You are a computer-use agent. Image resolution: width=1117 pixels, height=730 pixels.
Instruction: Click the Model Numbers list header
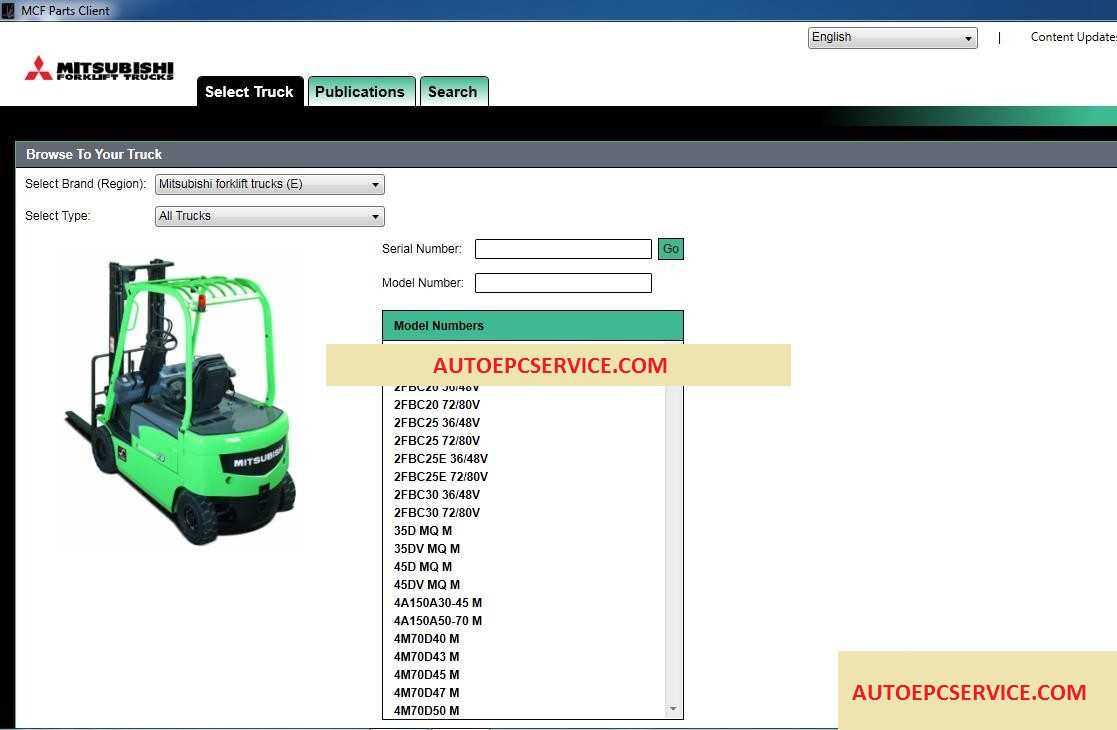click(533, 325)
